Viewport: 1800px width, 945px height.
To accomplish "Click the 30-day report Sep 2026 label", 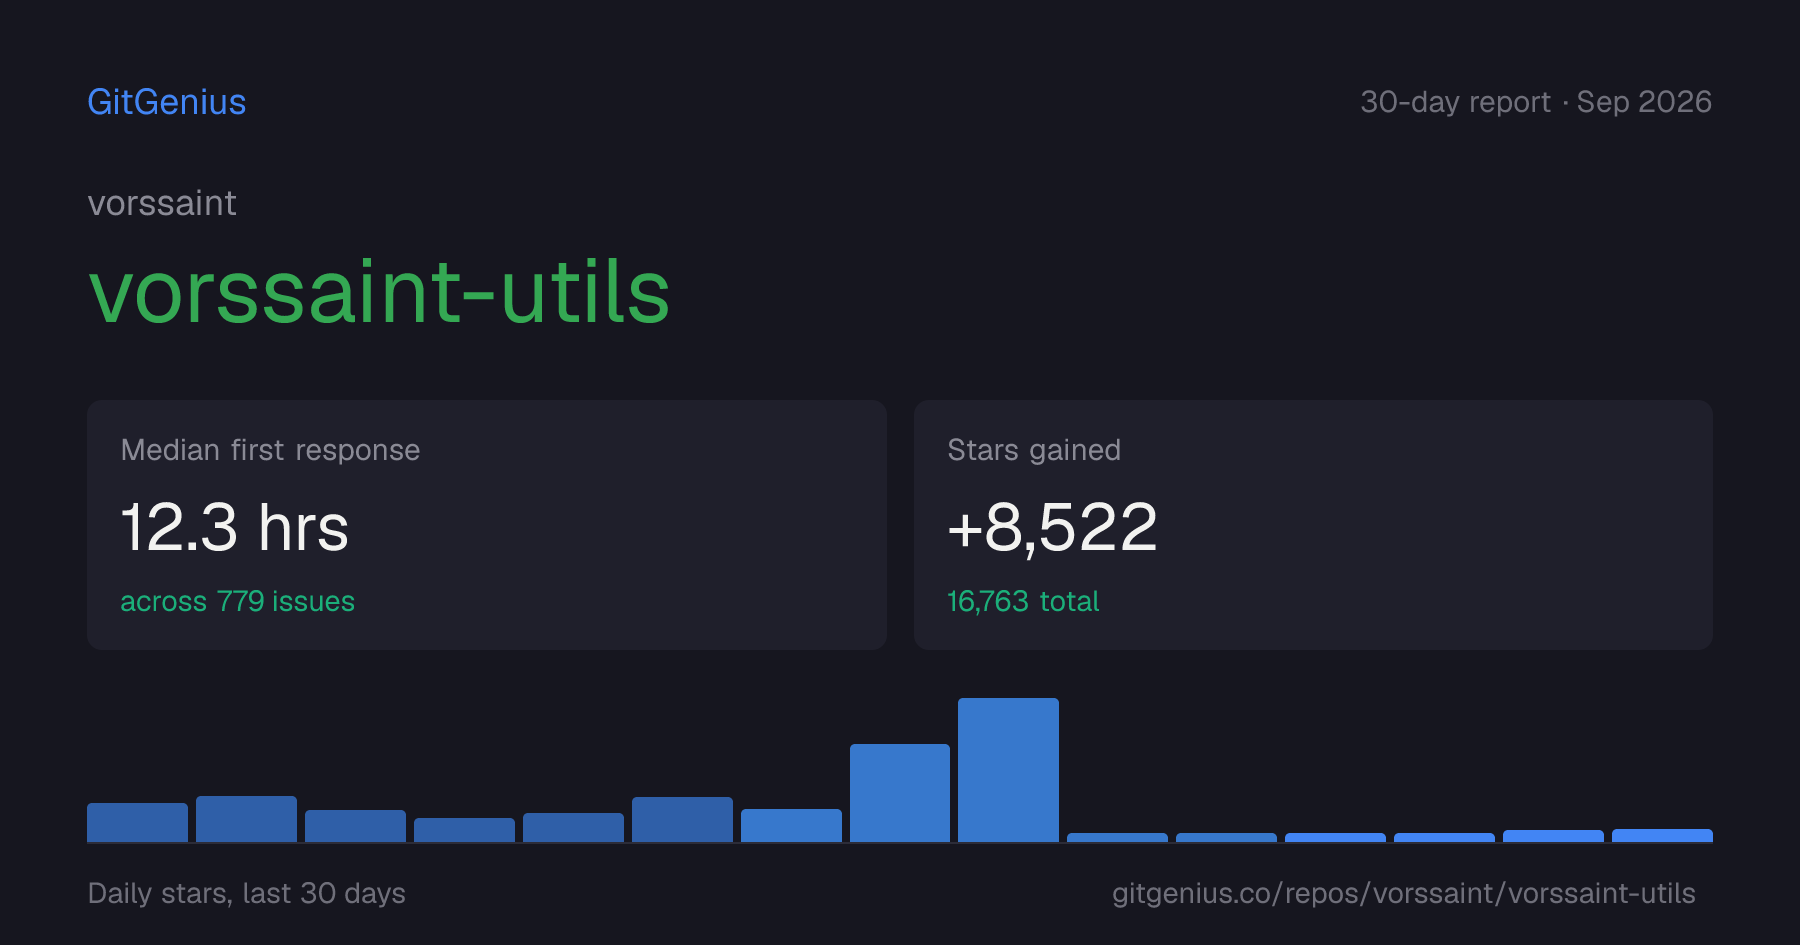I will click(x=1536, y=102).
